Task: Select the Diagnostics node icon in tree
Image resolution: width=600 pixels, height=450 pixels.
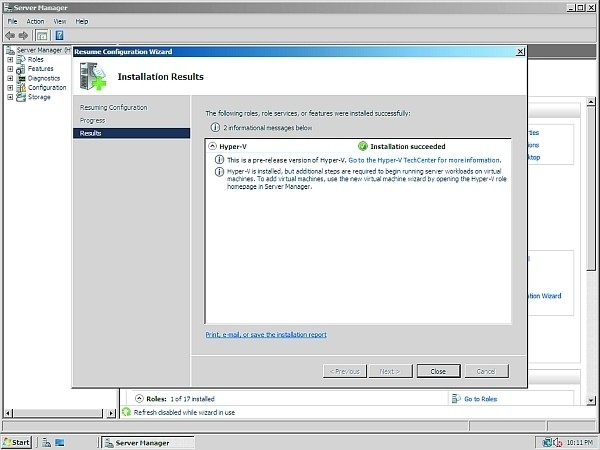Action: [x=21, y=78]
